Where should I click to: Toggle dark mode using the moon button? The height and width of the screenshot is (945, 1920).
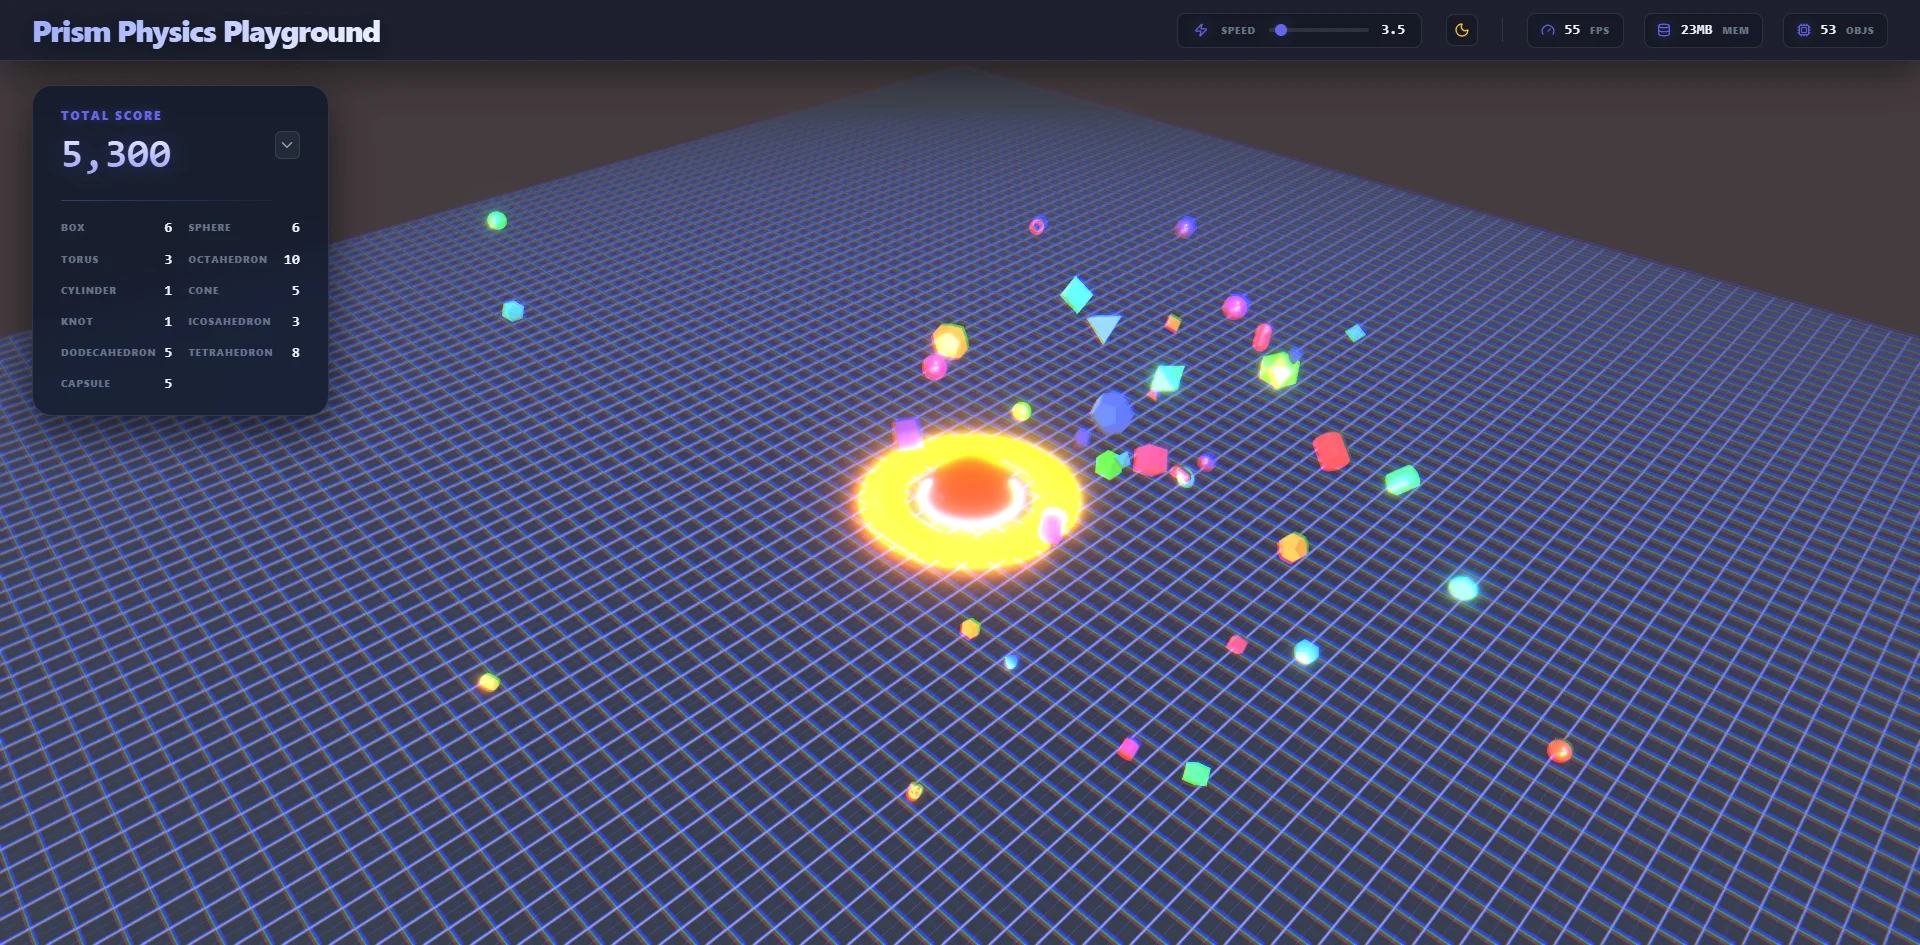1461,30
